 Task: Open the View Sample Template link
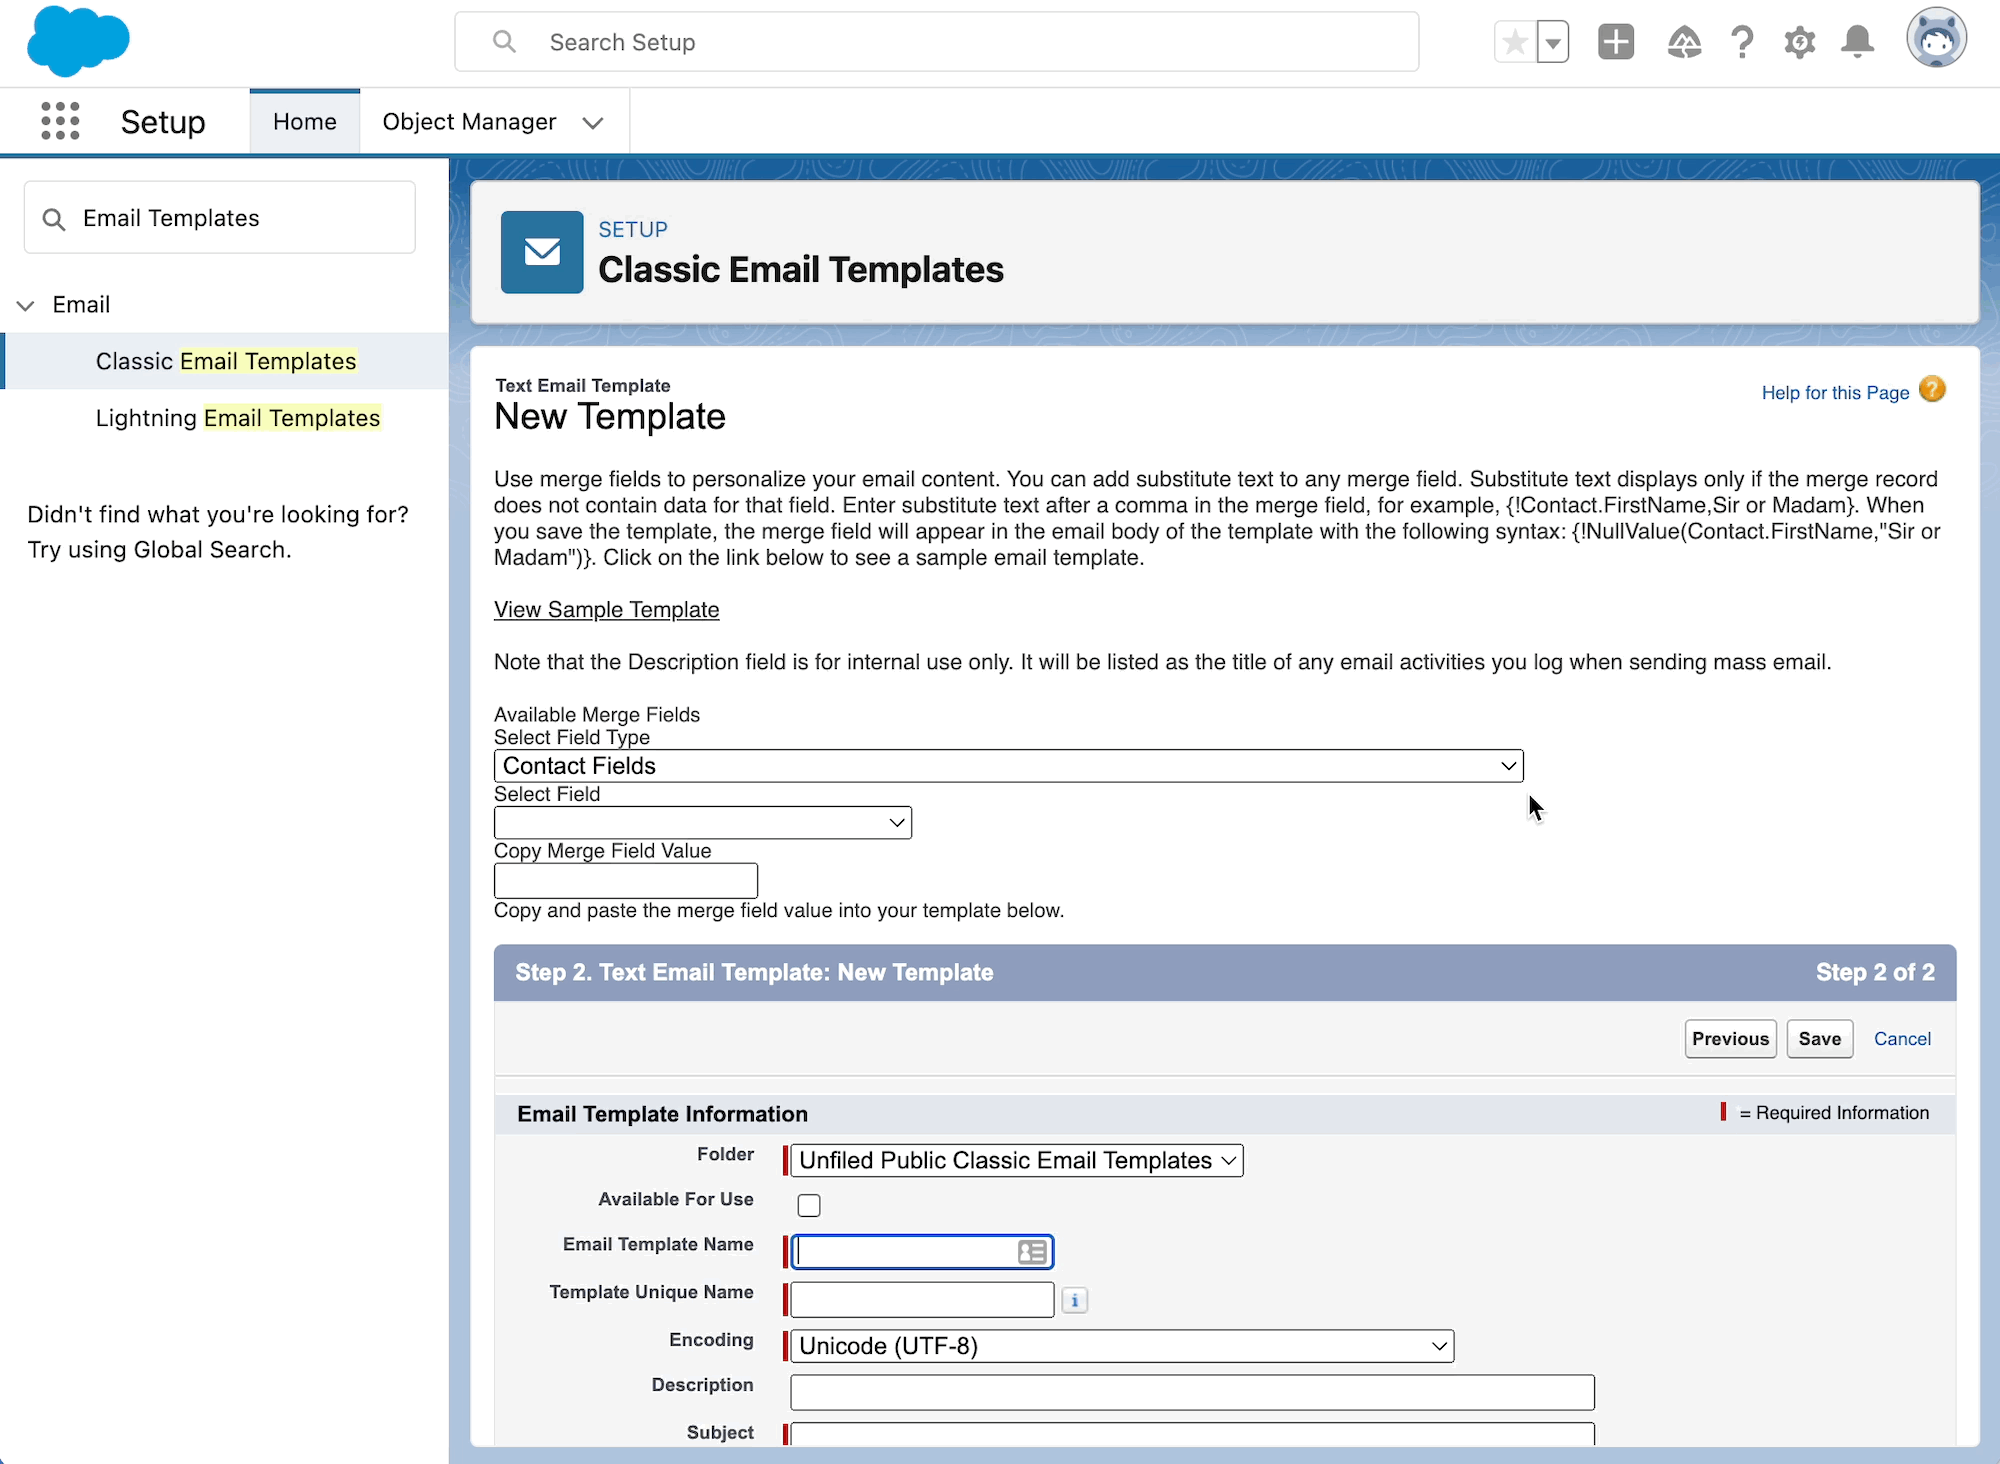click(x=607, y=610)
